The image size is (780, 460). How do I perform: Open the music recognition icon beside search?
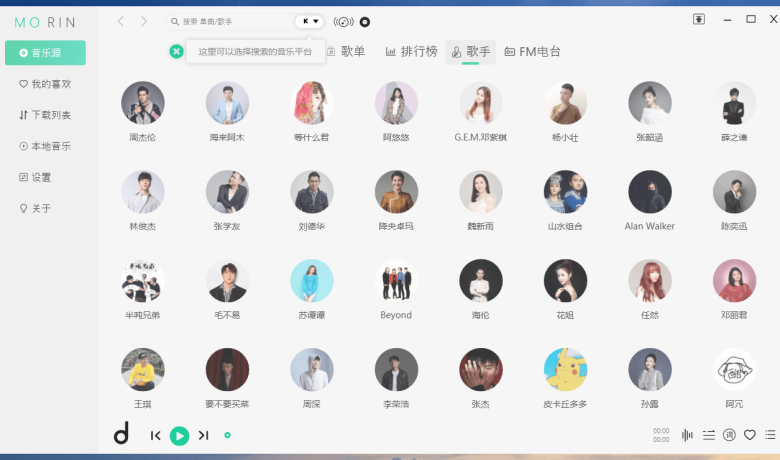click(343, 22)
